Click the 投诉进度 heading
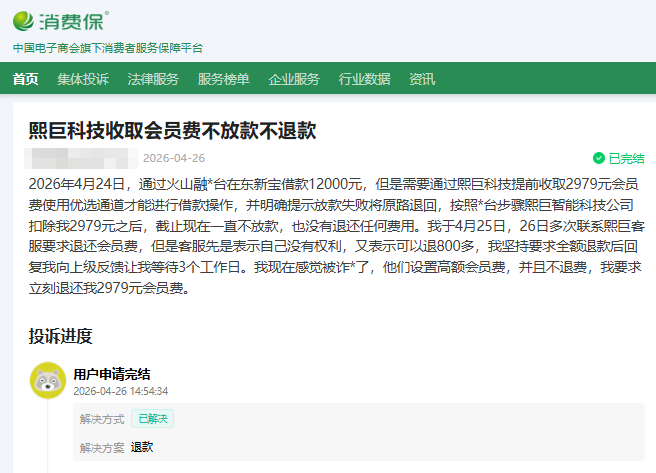This screenshot has height=473, width=656. (60, 336)
